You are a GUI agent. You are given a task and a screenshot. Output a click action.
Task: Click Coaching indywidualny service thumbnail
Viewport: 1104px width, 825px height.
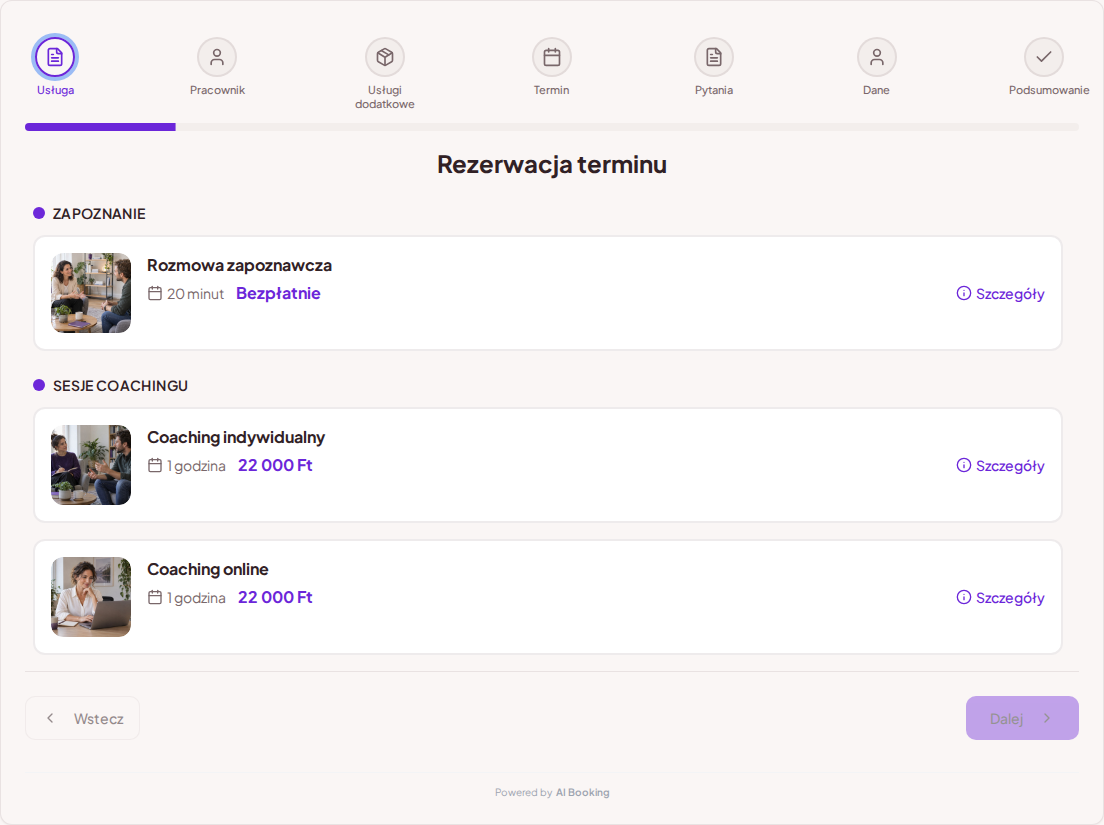(91, 465)
